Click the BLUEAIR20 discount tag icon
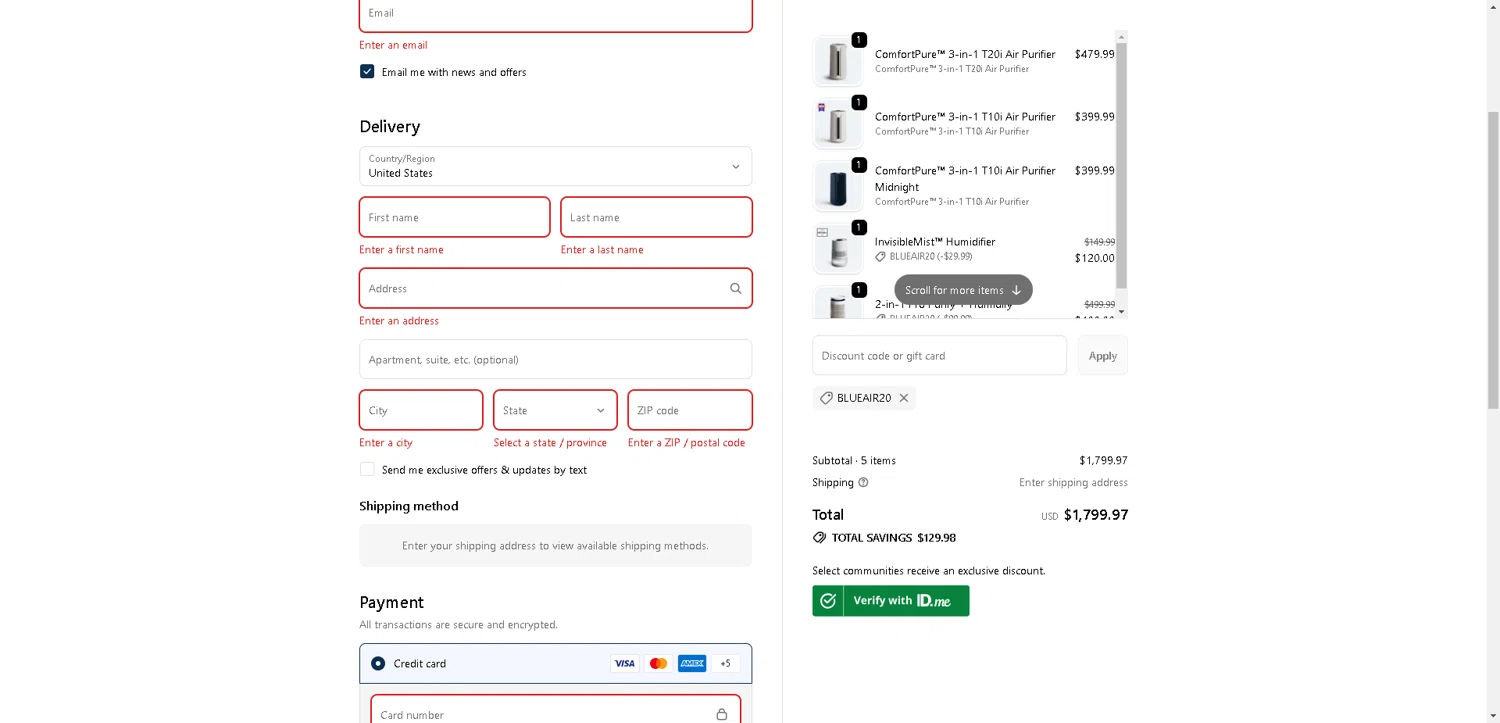The width and height of the screenshot is (1500, 723). coord(826,398)
